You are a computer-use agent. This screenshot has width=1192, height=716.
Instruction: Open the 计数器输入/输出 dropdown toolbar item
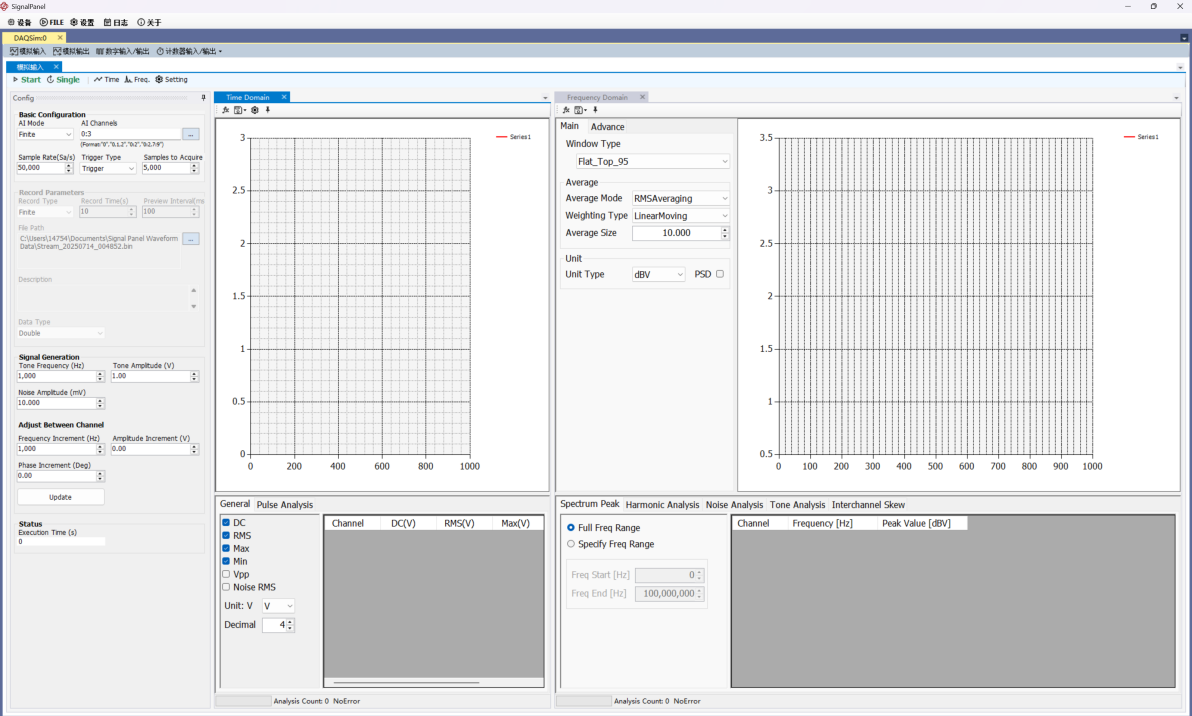(189, 51)
